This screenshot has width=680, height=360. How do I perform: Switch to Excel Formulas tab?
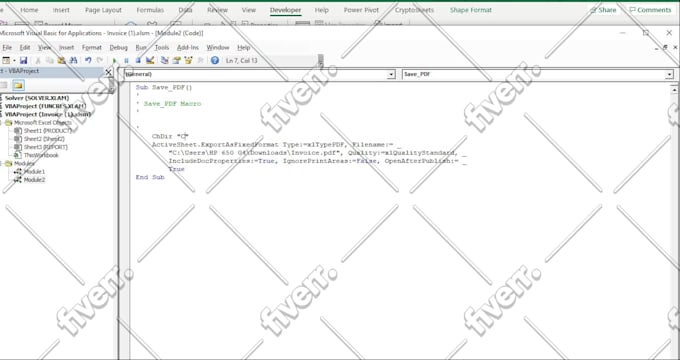coord(150,10)
